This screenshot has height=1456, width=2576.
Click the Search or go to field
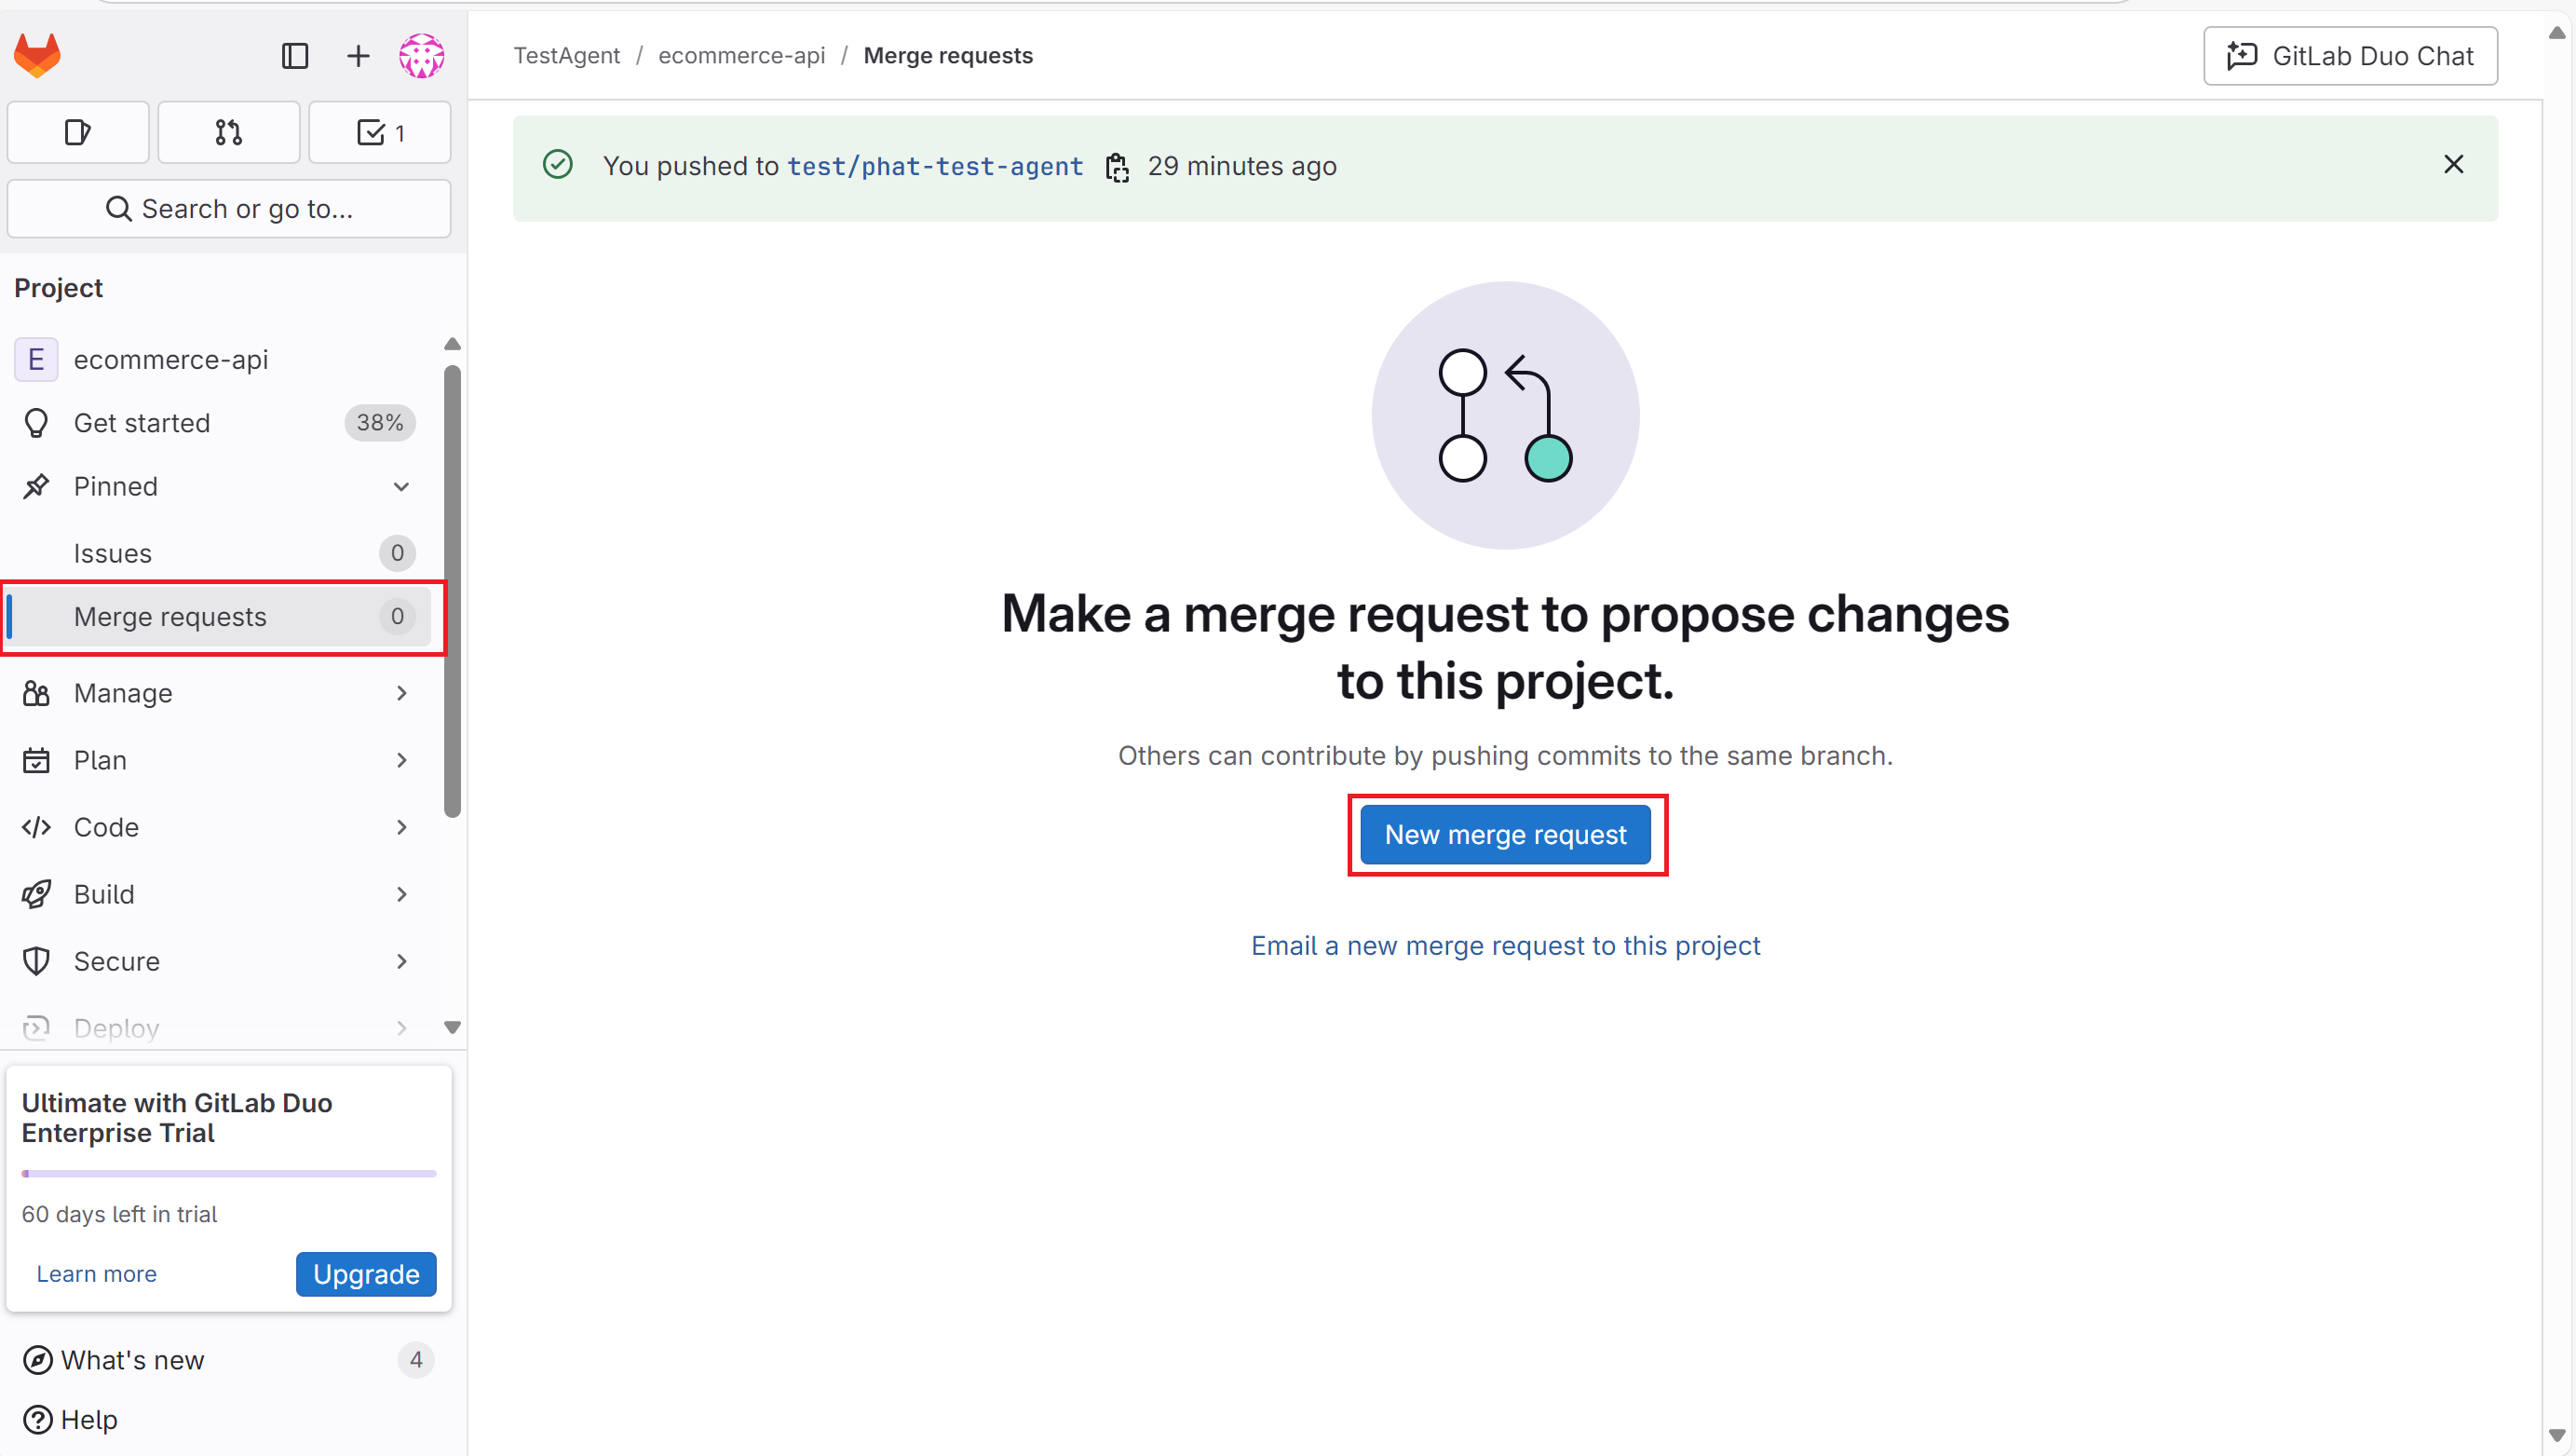pyautogui.click(x=228, y=209)
